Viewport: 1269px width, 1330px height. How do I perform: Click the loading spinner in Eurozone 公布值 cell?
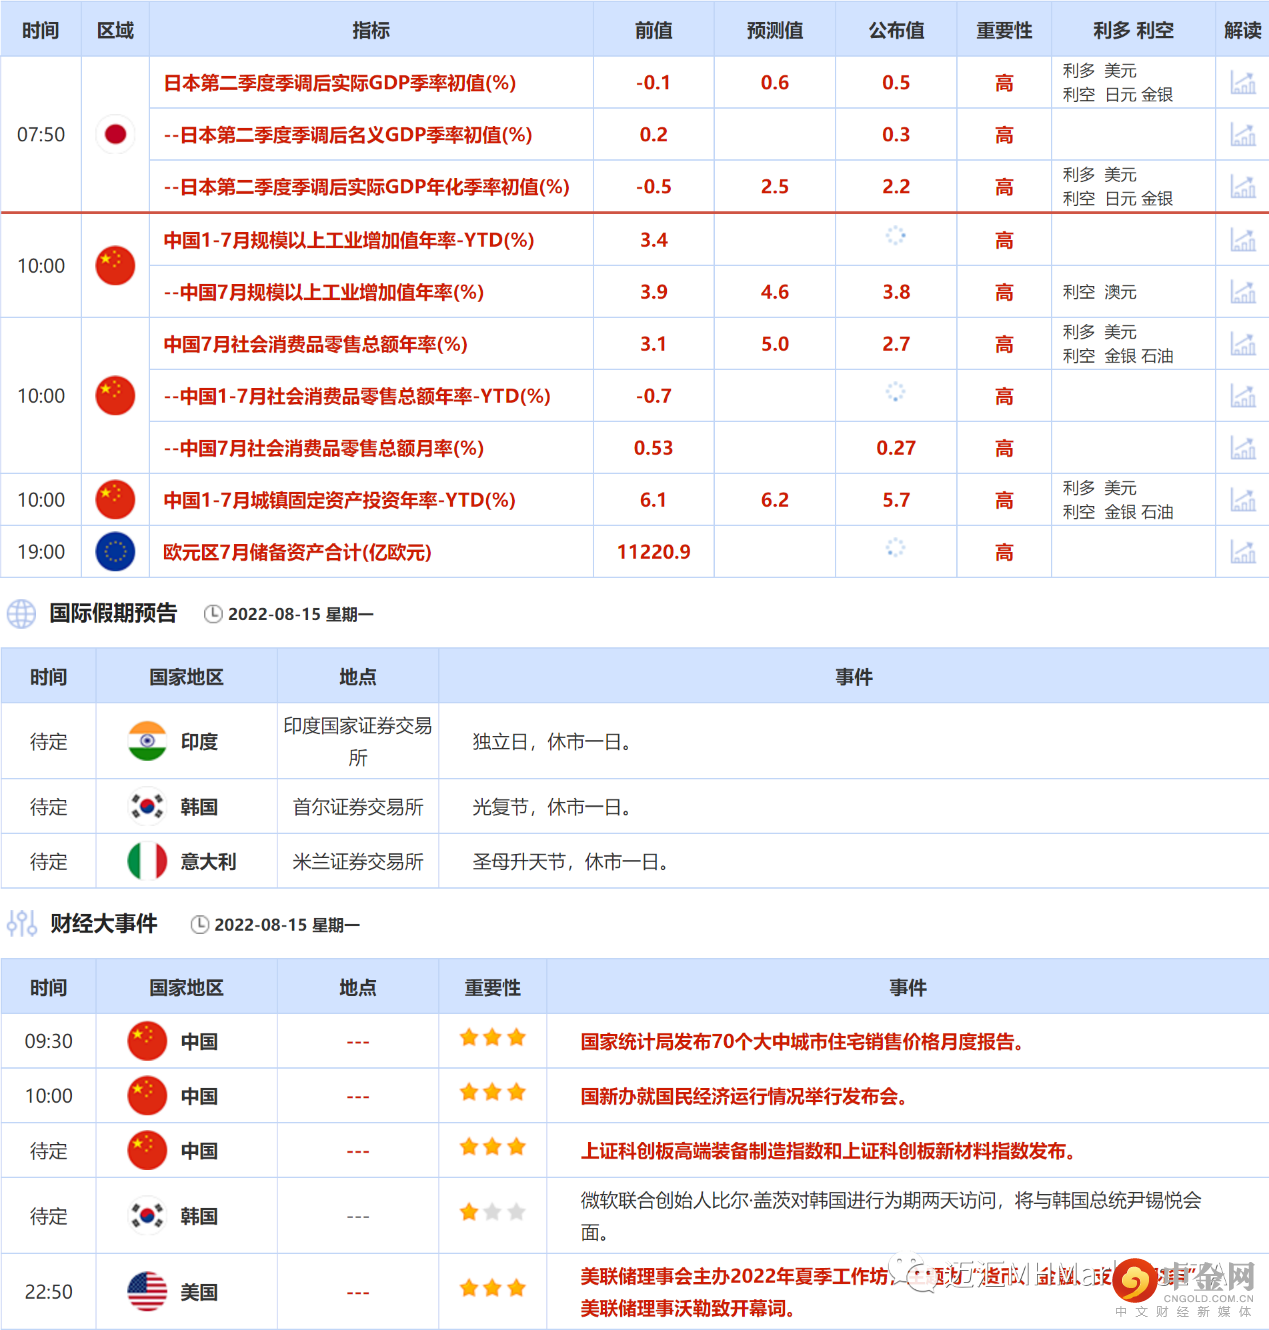click(x=896, y=551)
